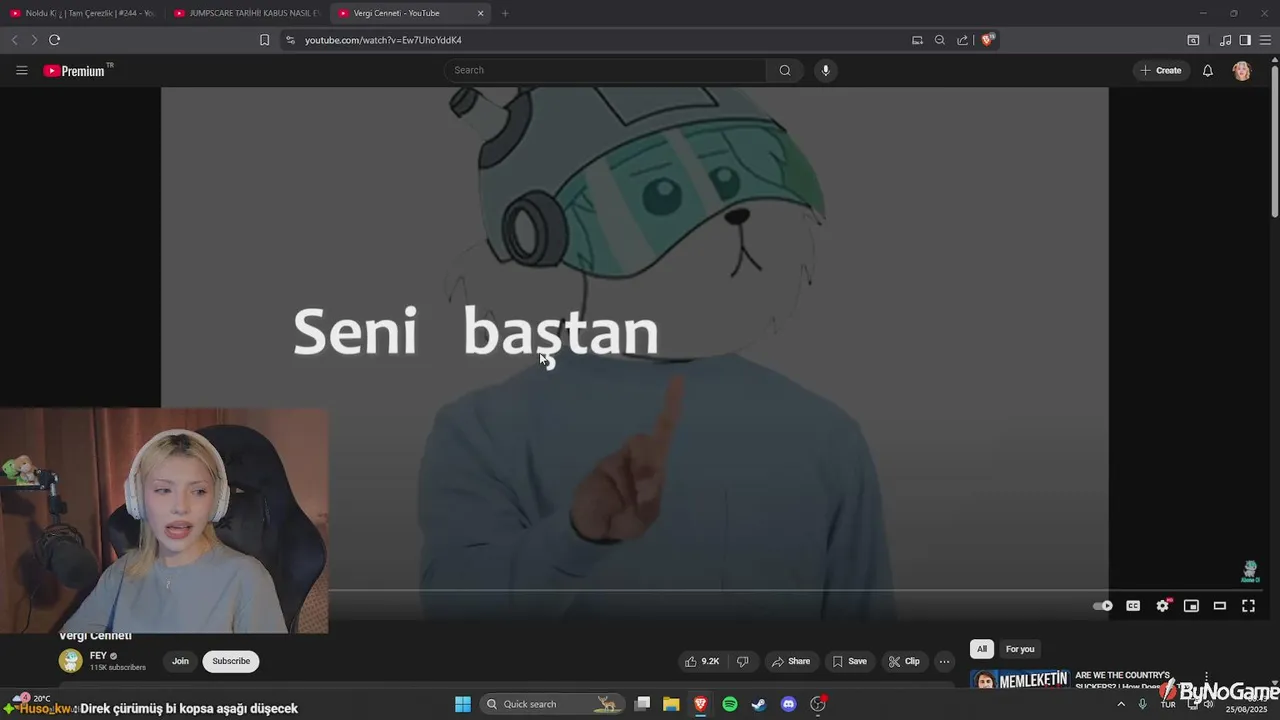Close the 'Vergi Cenneti' tab
Viewport: 1280px width, 720px height.
pos(480,13)
